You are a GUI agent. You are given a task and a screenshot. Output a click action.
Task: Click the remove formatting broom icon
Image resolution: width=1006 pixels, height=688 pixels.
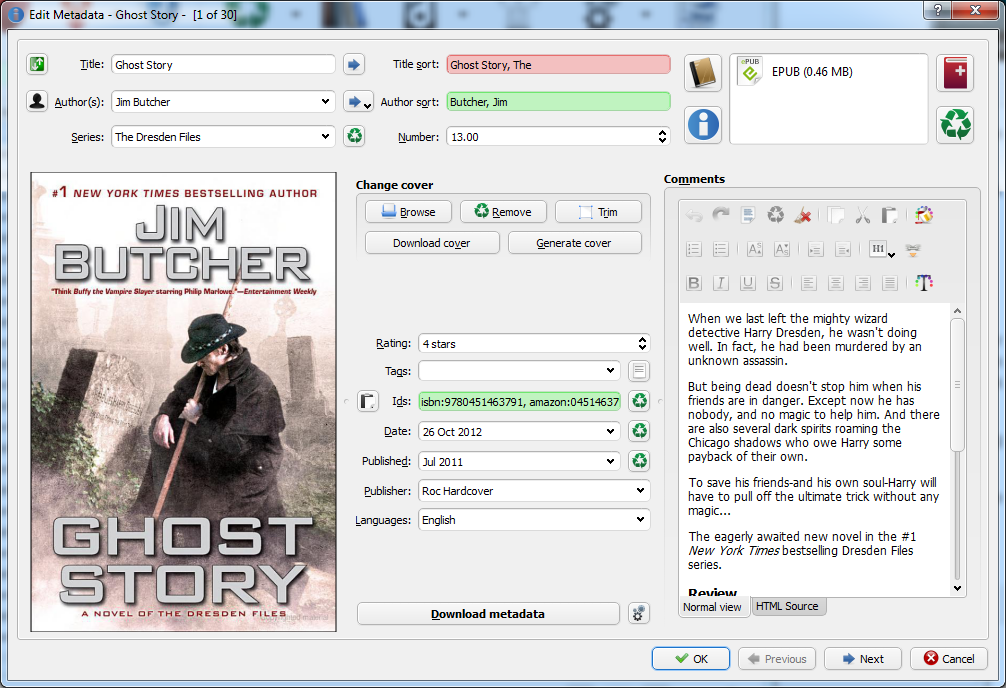coord(803,215)
